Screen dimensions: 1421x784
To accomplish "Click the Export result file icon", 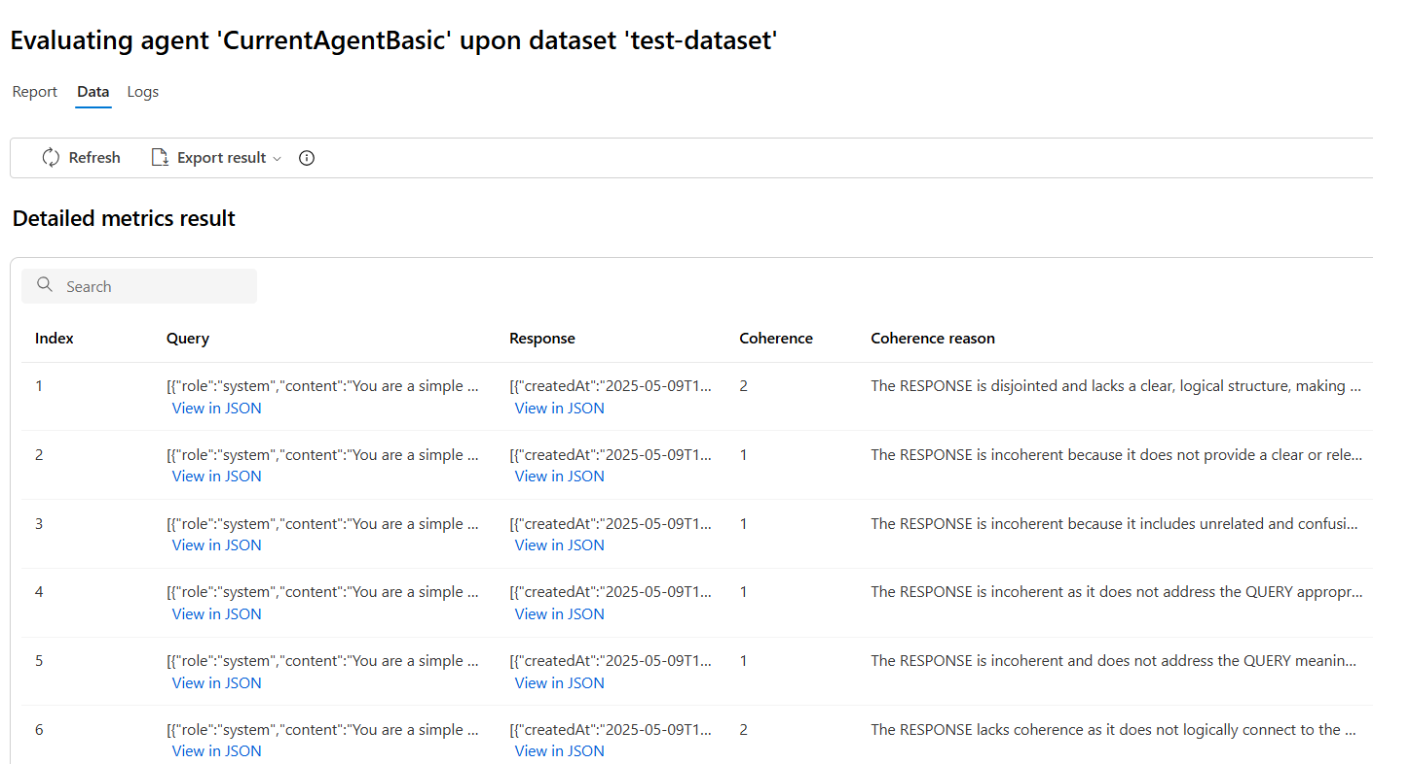I will (159, 158).
